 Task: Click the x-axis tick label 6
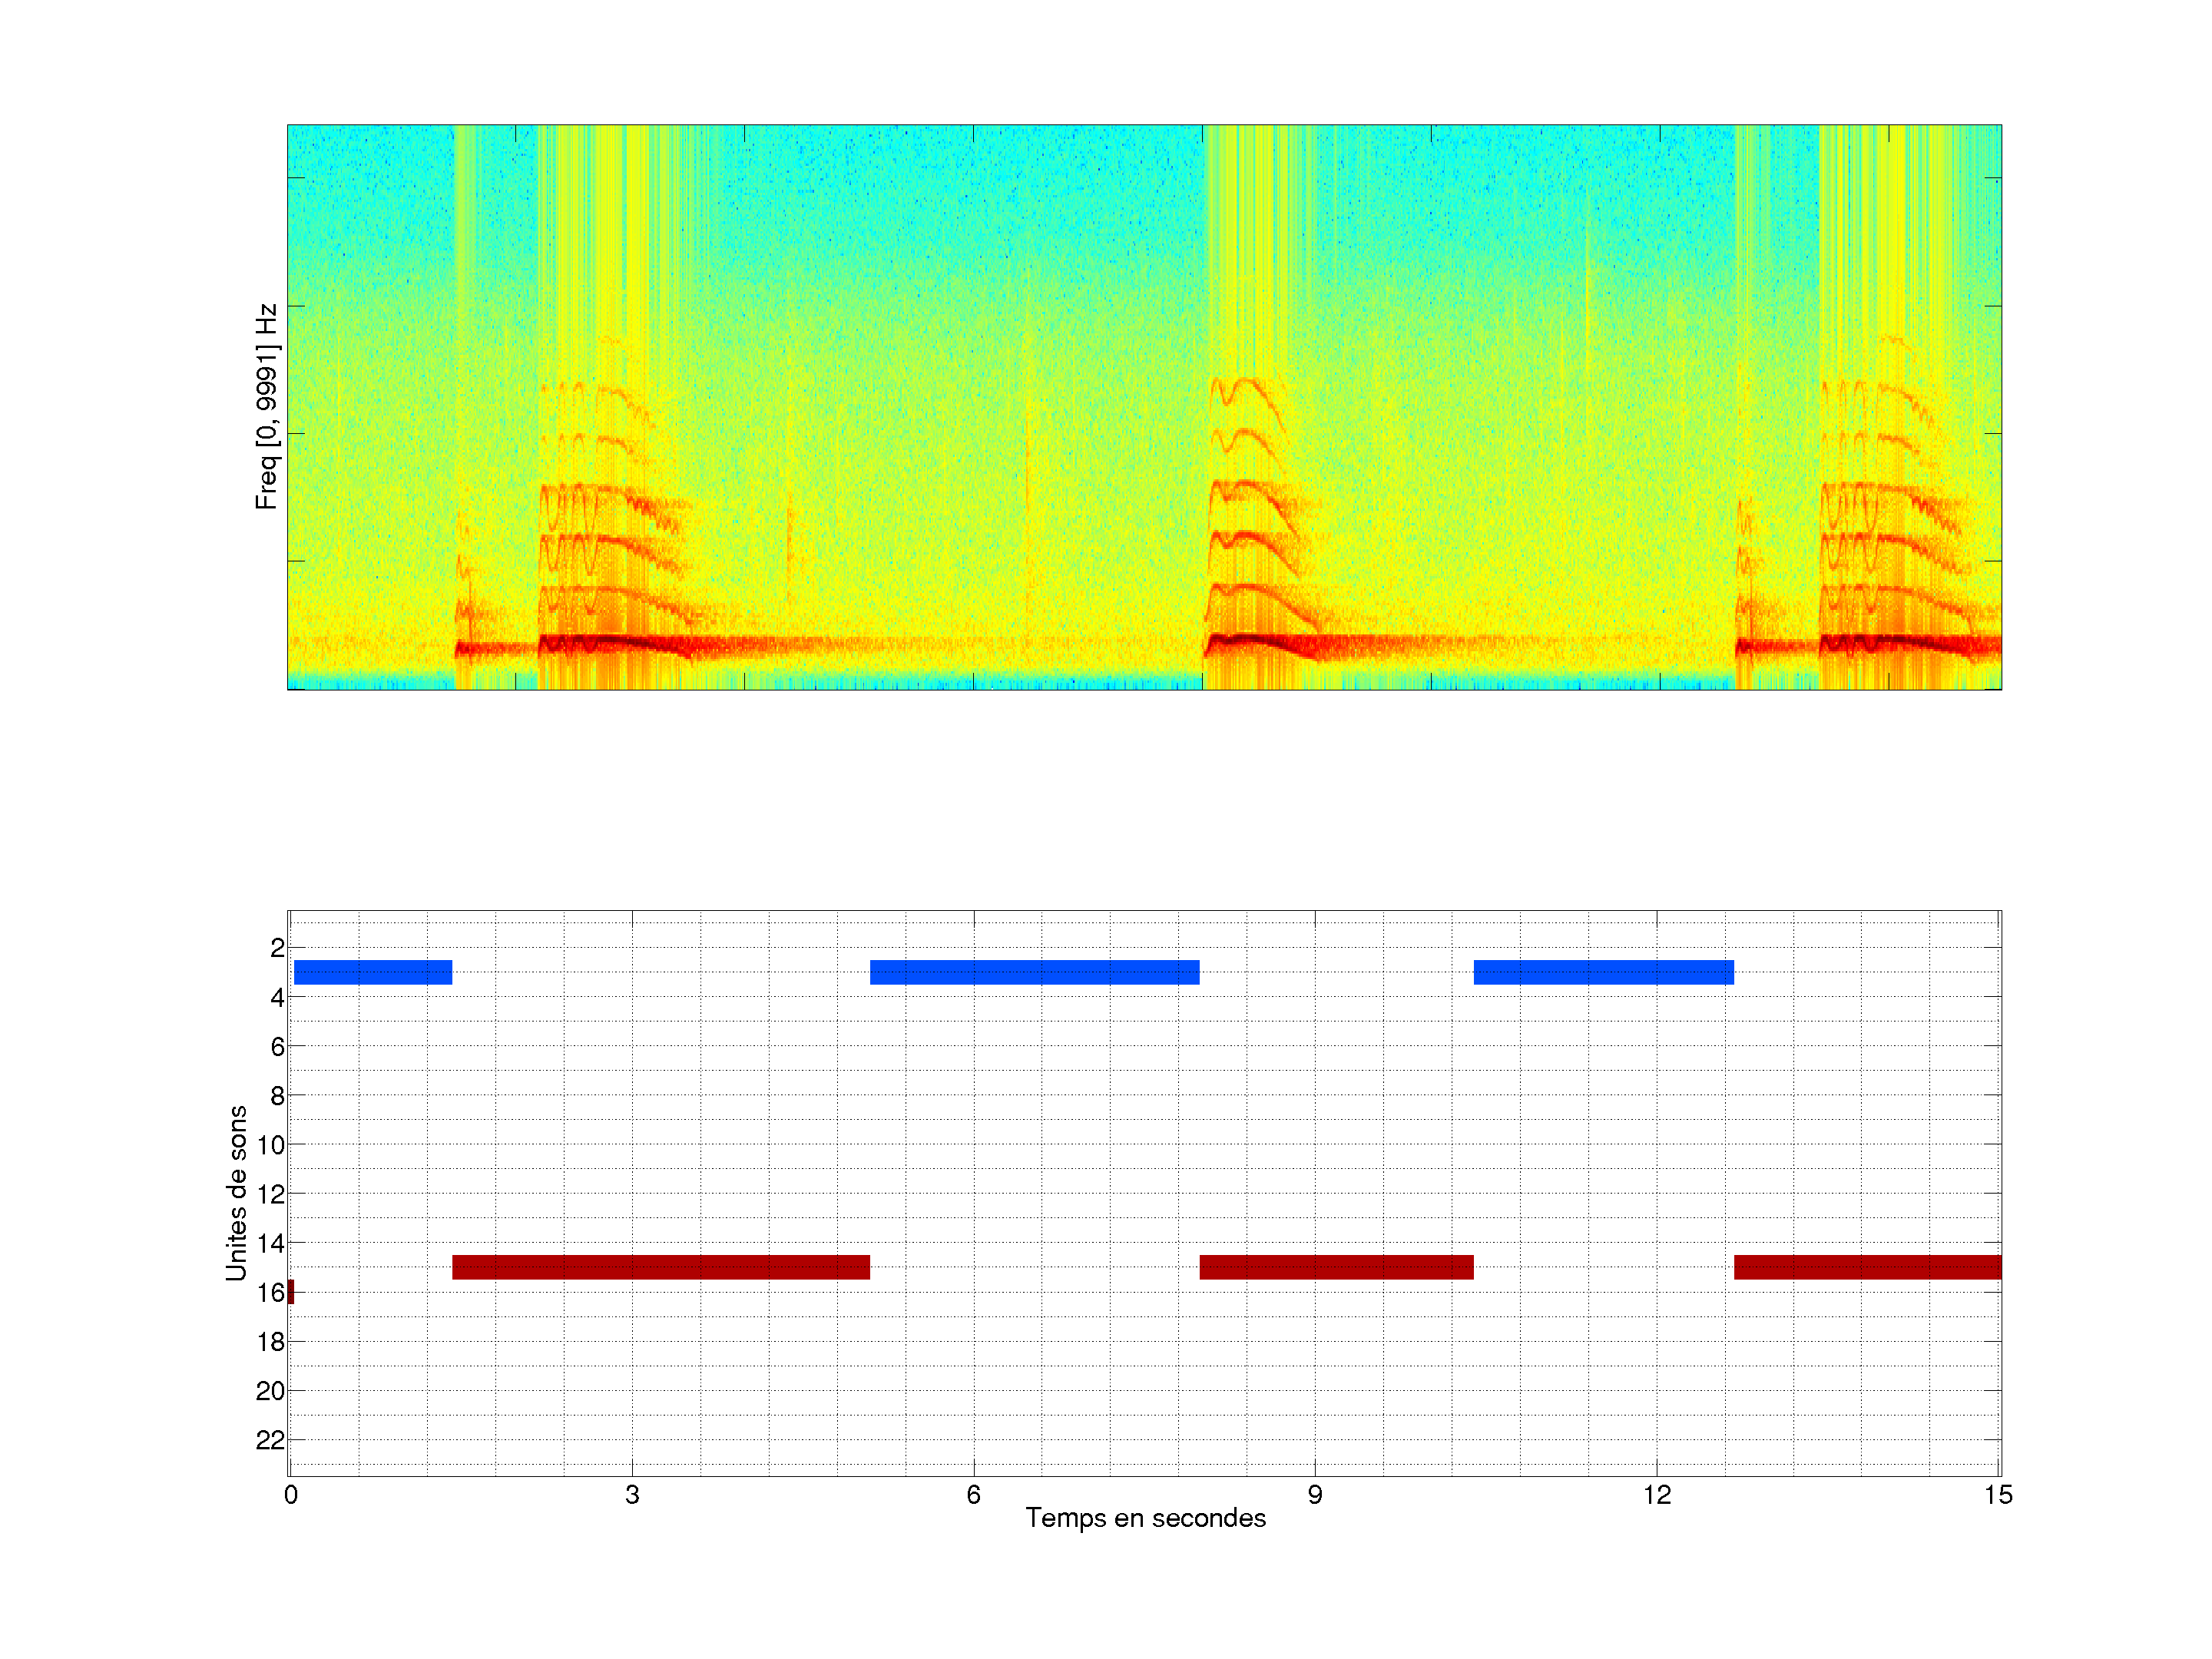pos(973,1495)
